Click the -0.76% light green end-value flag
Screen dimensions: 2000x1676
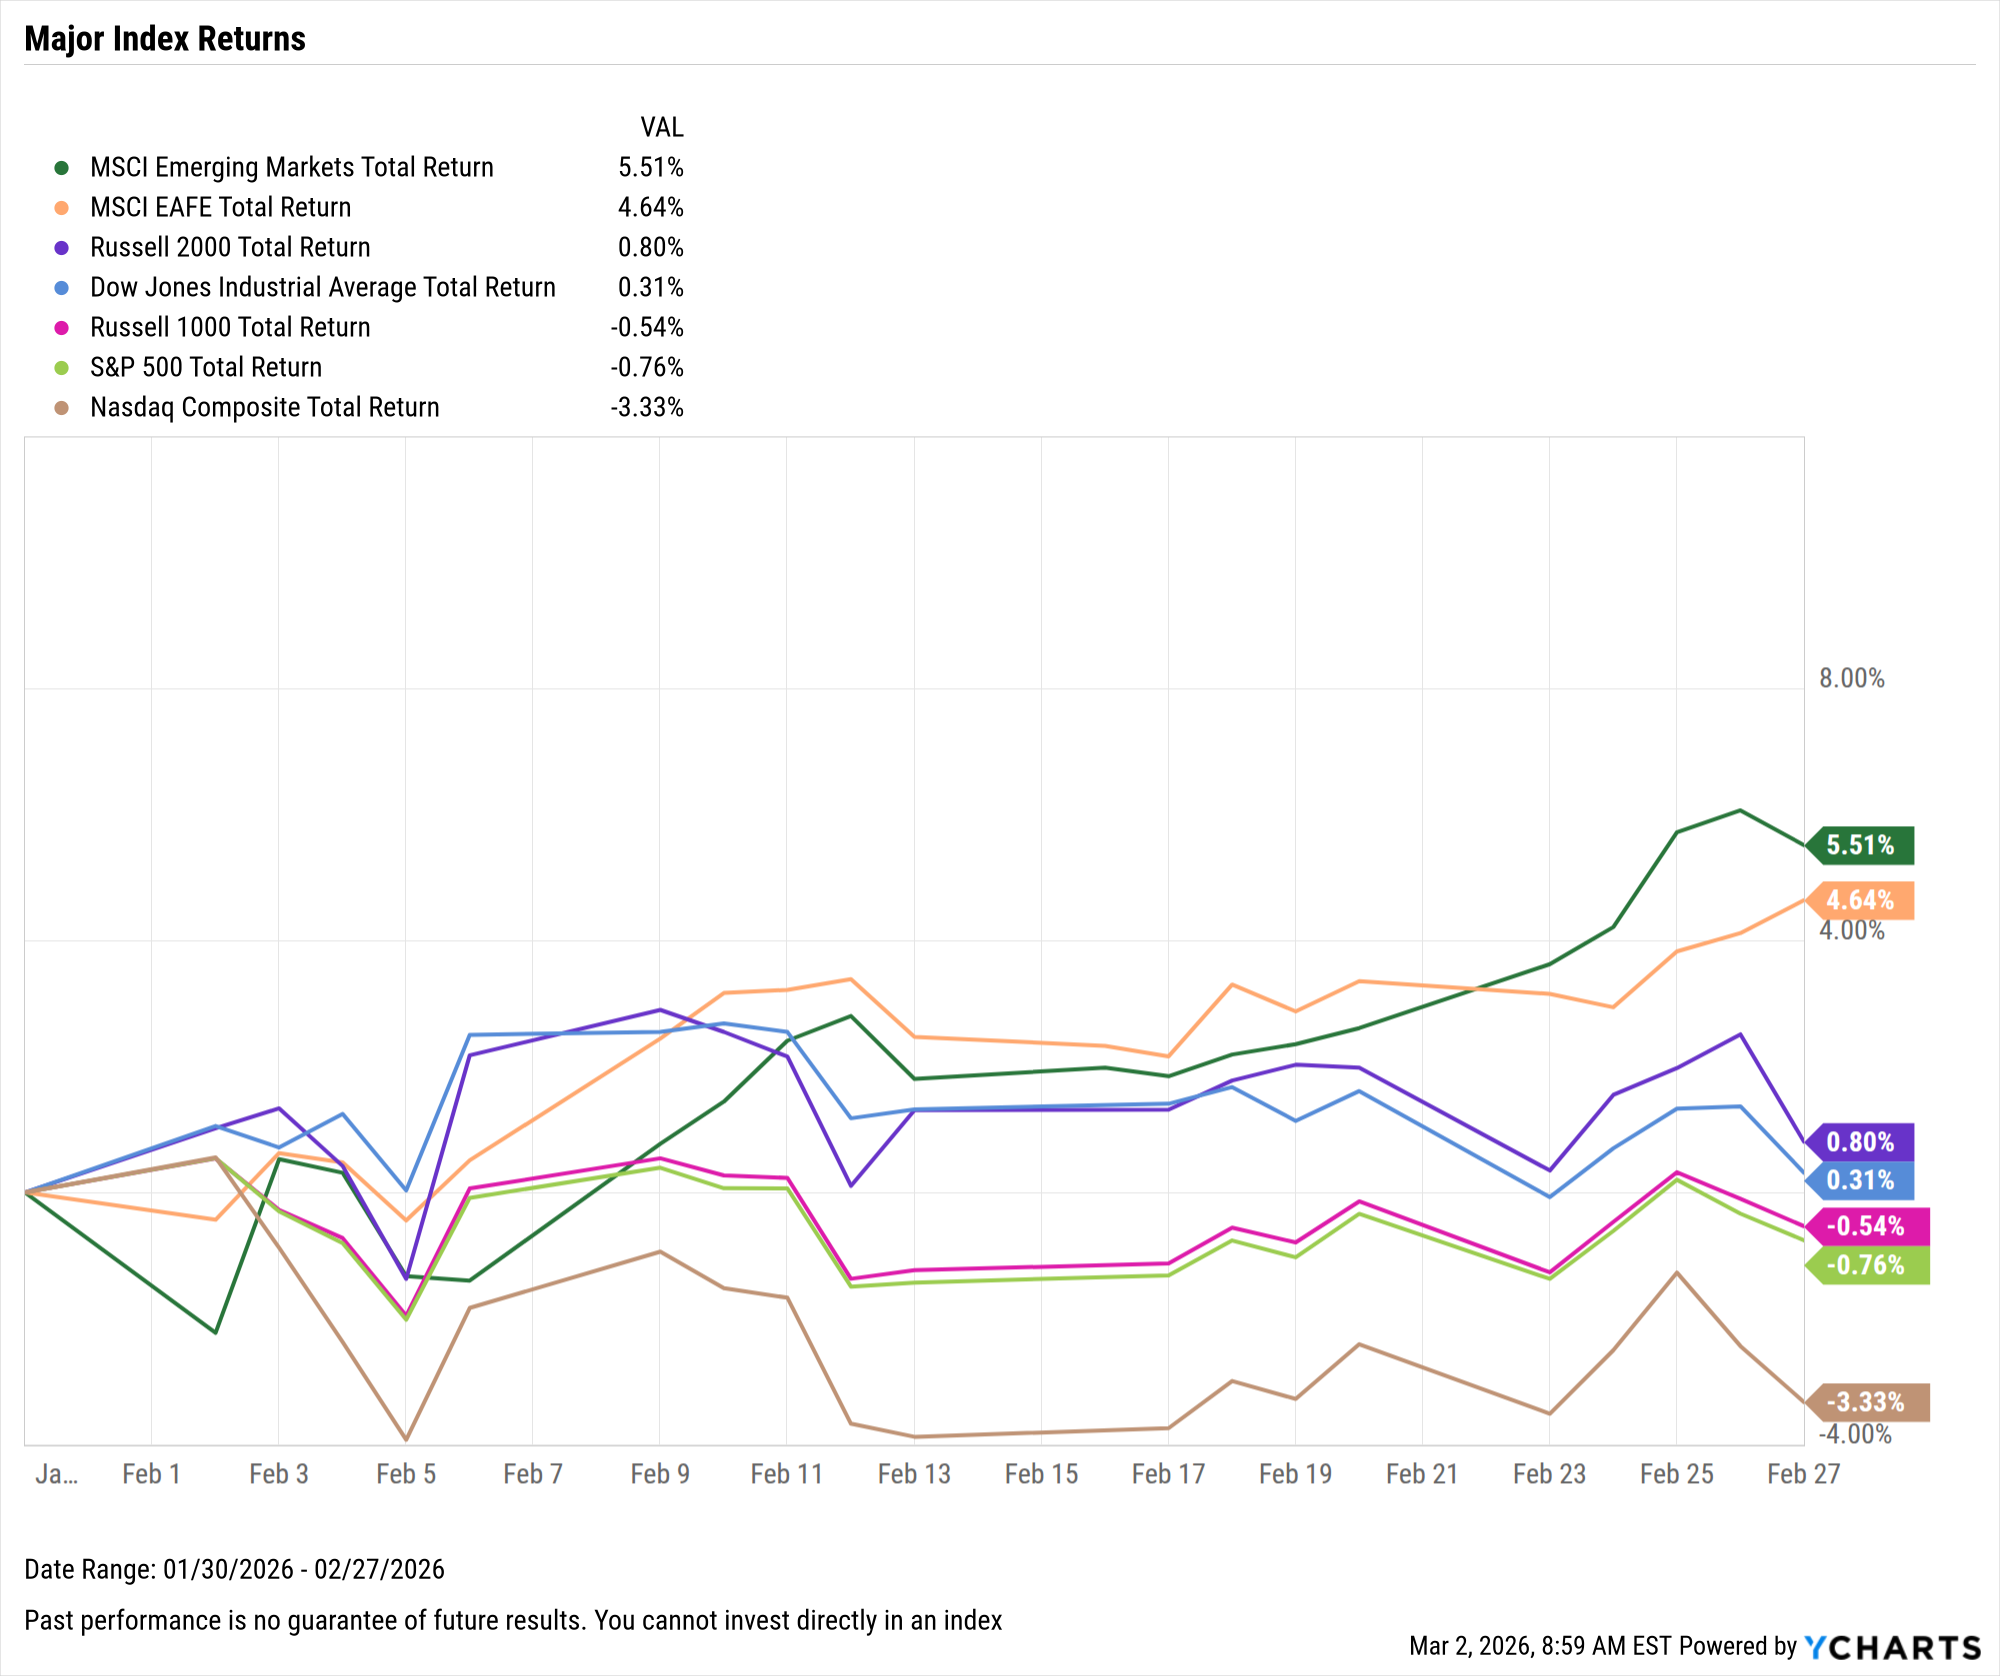click(x=1868, y=1266)
